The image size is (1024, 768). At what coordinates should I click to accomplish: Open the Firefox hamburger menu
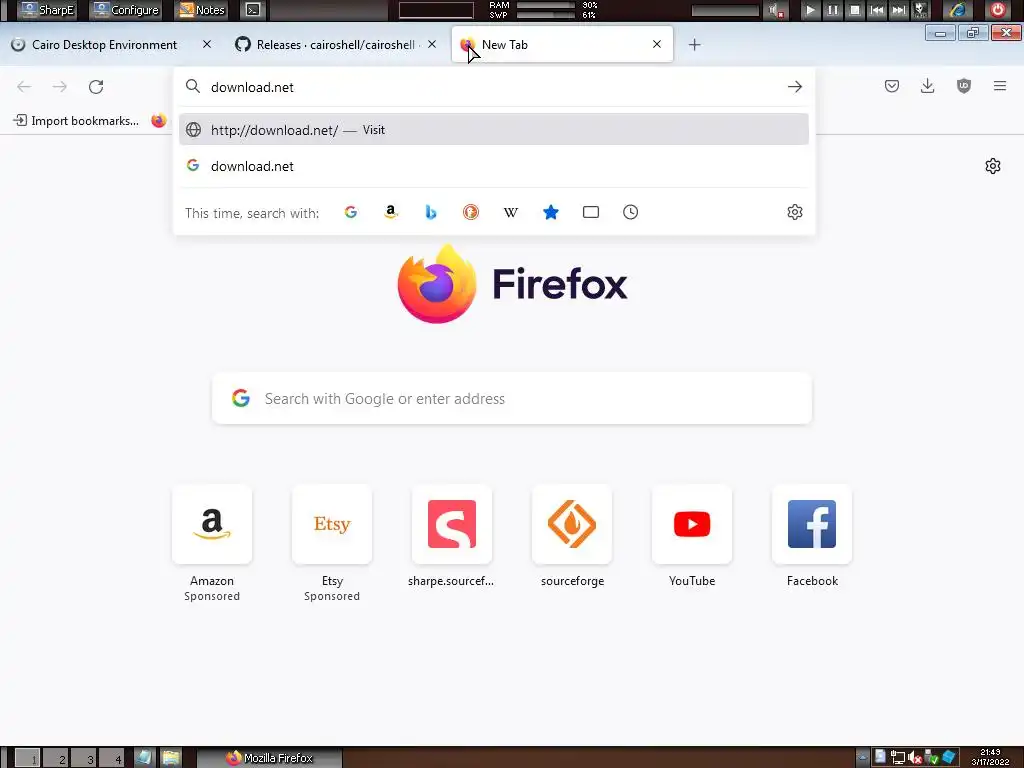point(999,86)
